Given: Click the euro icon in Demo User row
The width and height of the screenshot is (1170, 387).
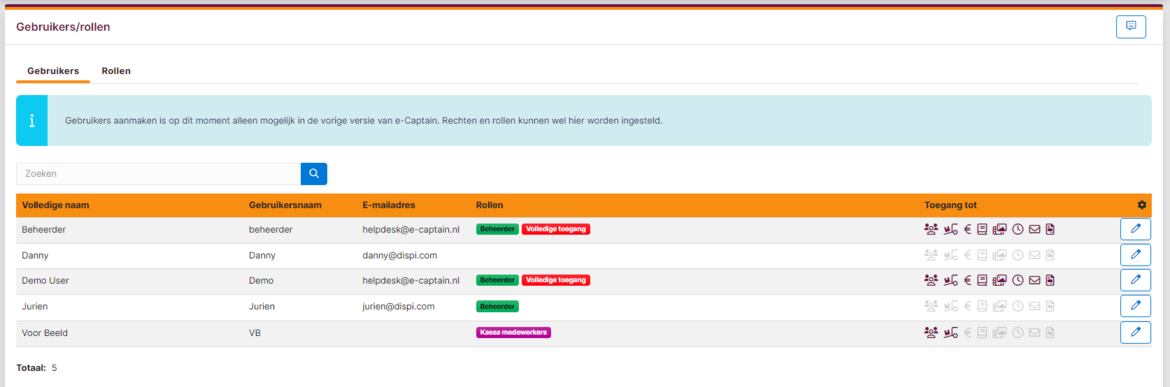Looking at the screenshot, I should (968, 280).
